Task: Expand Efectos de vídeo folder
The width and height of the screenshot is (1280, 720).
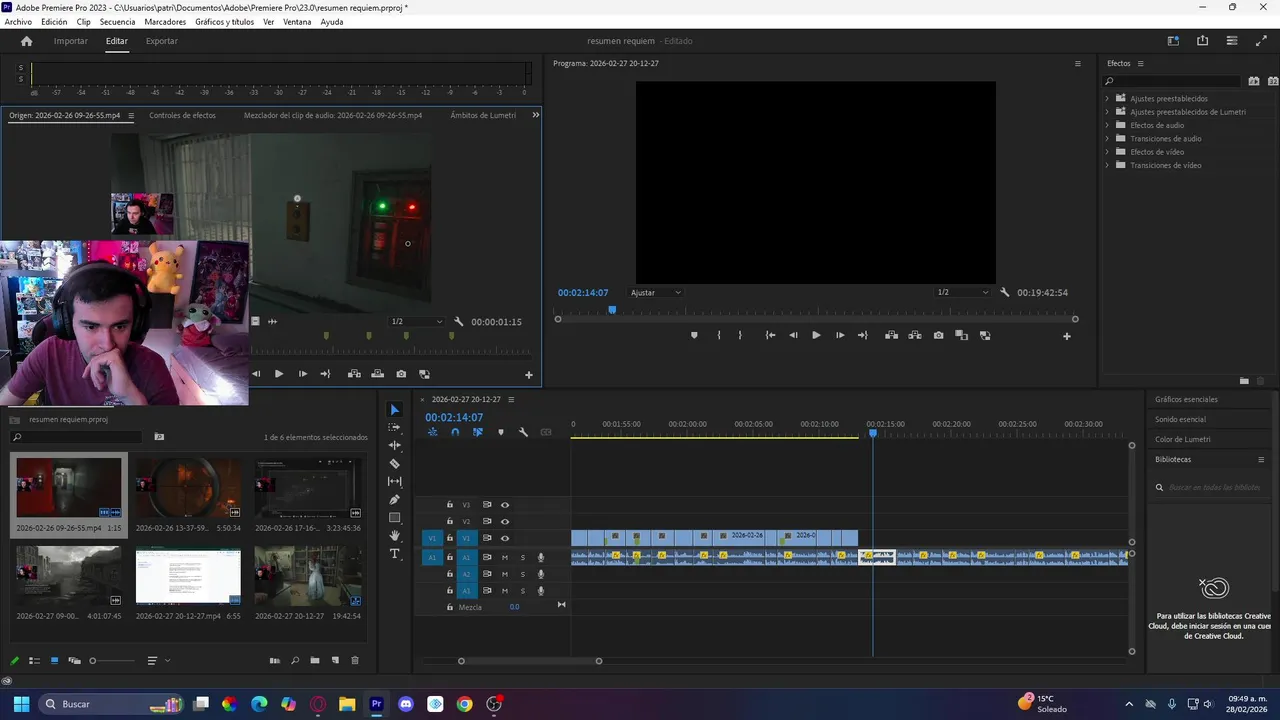Action: click(x=1107, y=152)
